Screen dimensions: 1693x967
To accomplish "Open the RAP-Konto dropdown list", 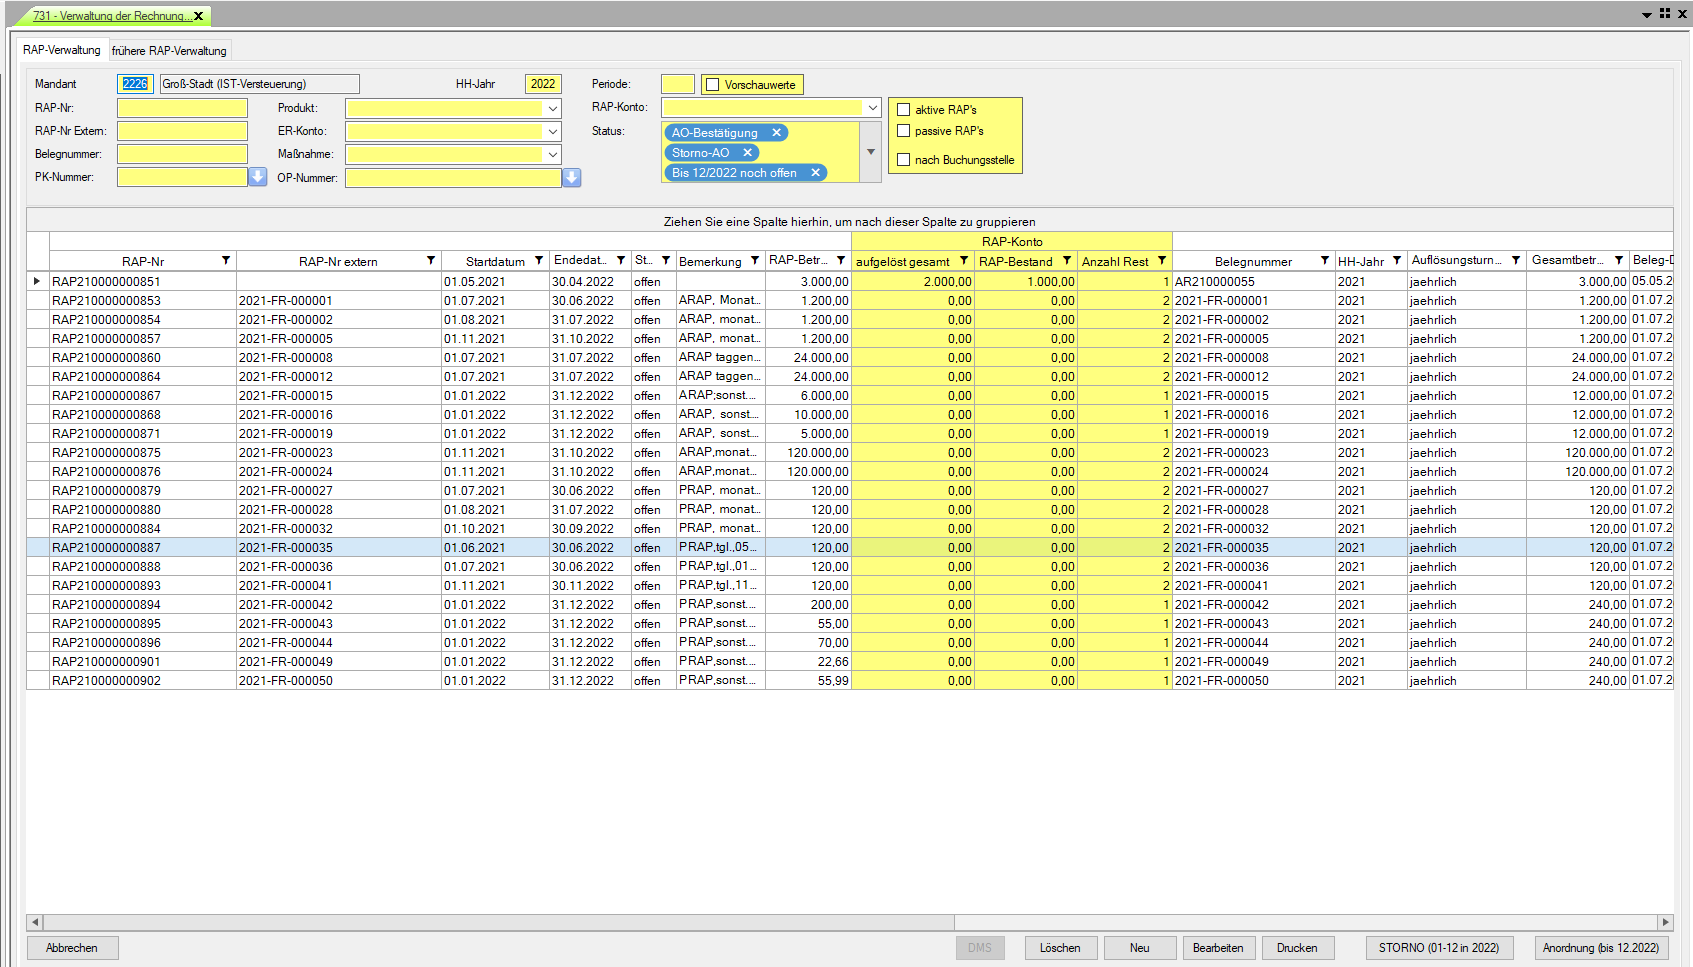I will (872, 107).
